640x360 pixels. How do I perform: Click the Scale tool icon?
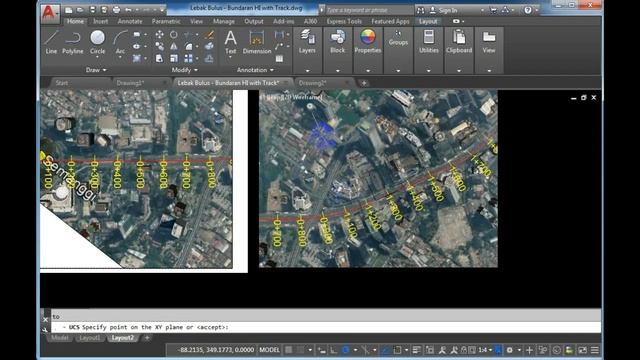point(174,58)
